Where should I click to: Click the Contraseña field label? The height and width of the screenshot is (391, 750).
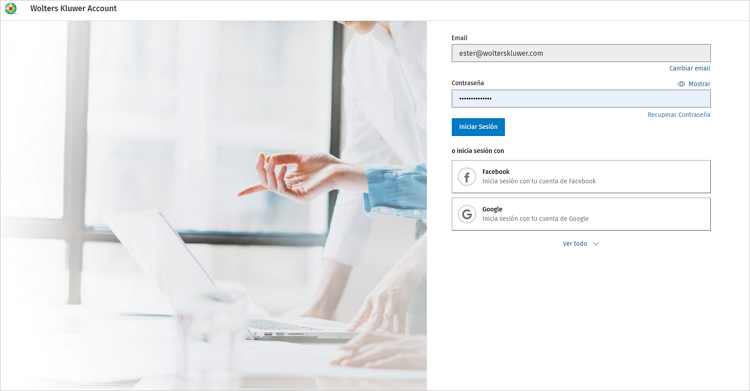tap(467, 83)
